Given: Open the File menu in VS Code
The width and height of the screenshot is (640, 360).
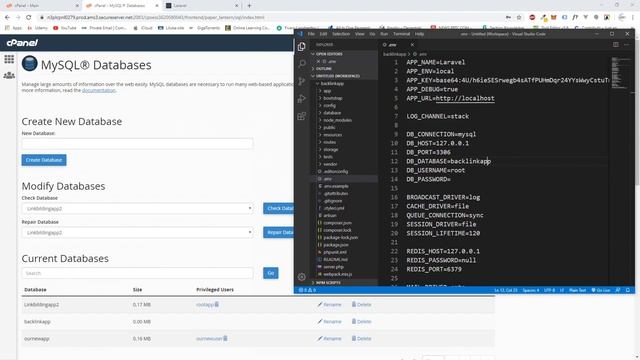Looking at the screenshot, I should pyautogui.click(x=311, y=34).
